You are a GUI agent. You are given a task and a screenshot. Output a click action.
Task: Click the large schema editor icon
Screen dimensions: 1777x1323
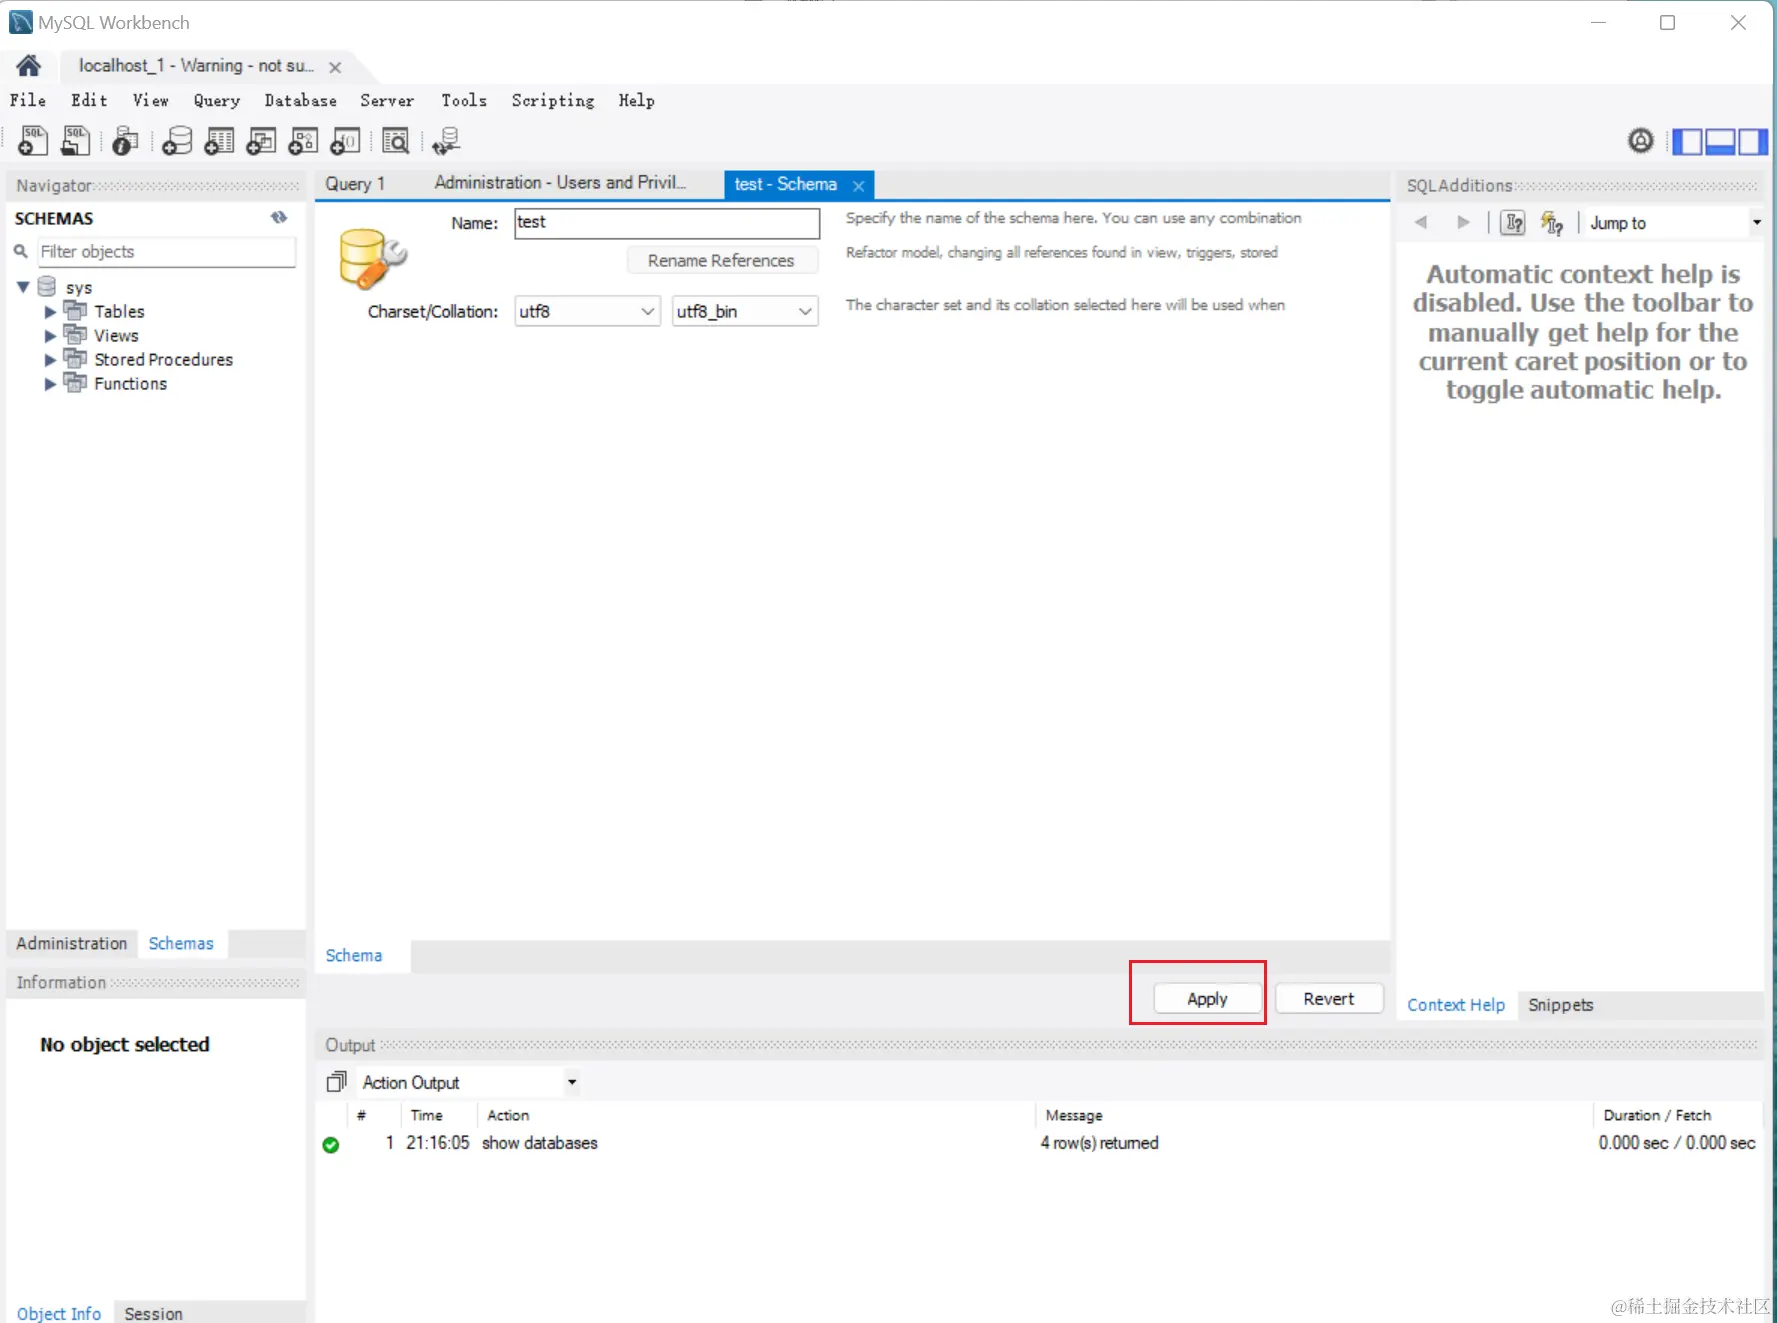372,258
